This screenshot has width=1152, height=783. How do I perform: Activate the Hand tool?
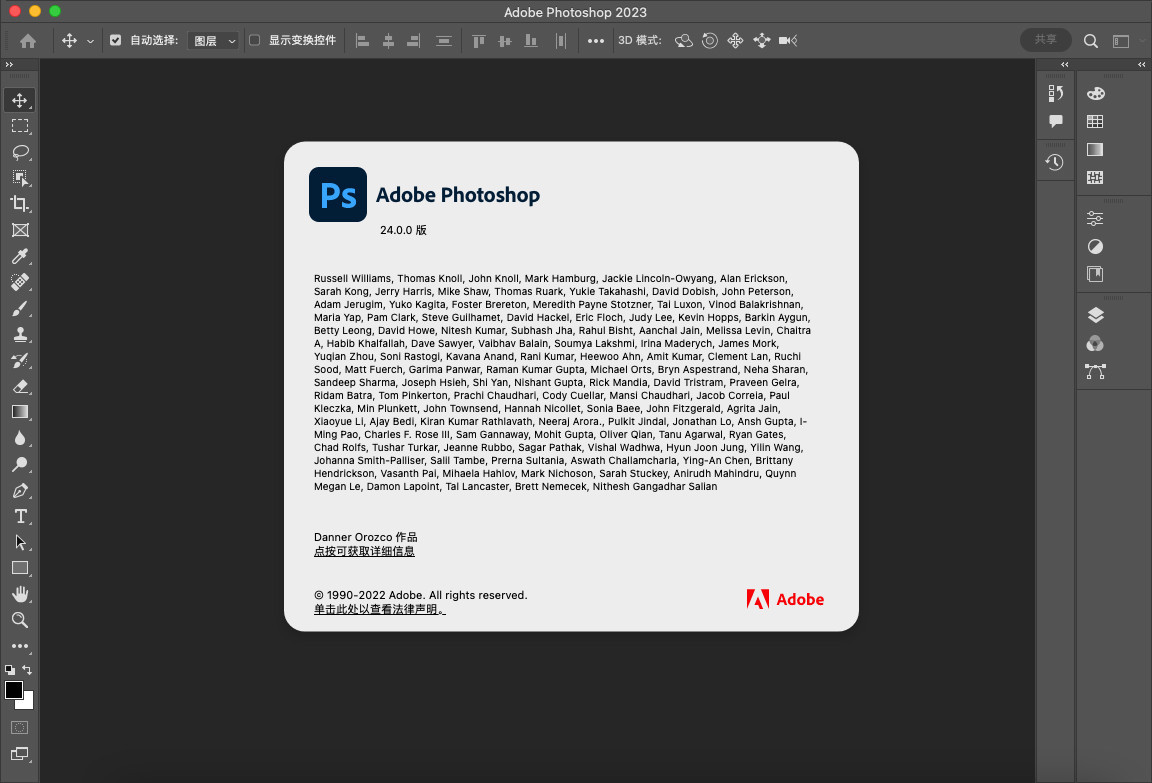(20, 593)
